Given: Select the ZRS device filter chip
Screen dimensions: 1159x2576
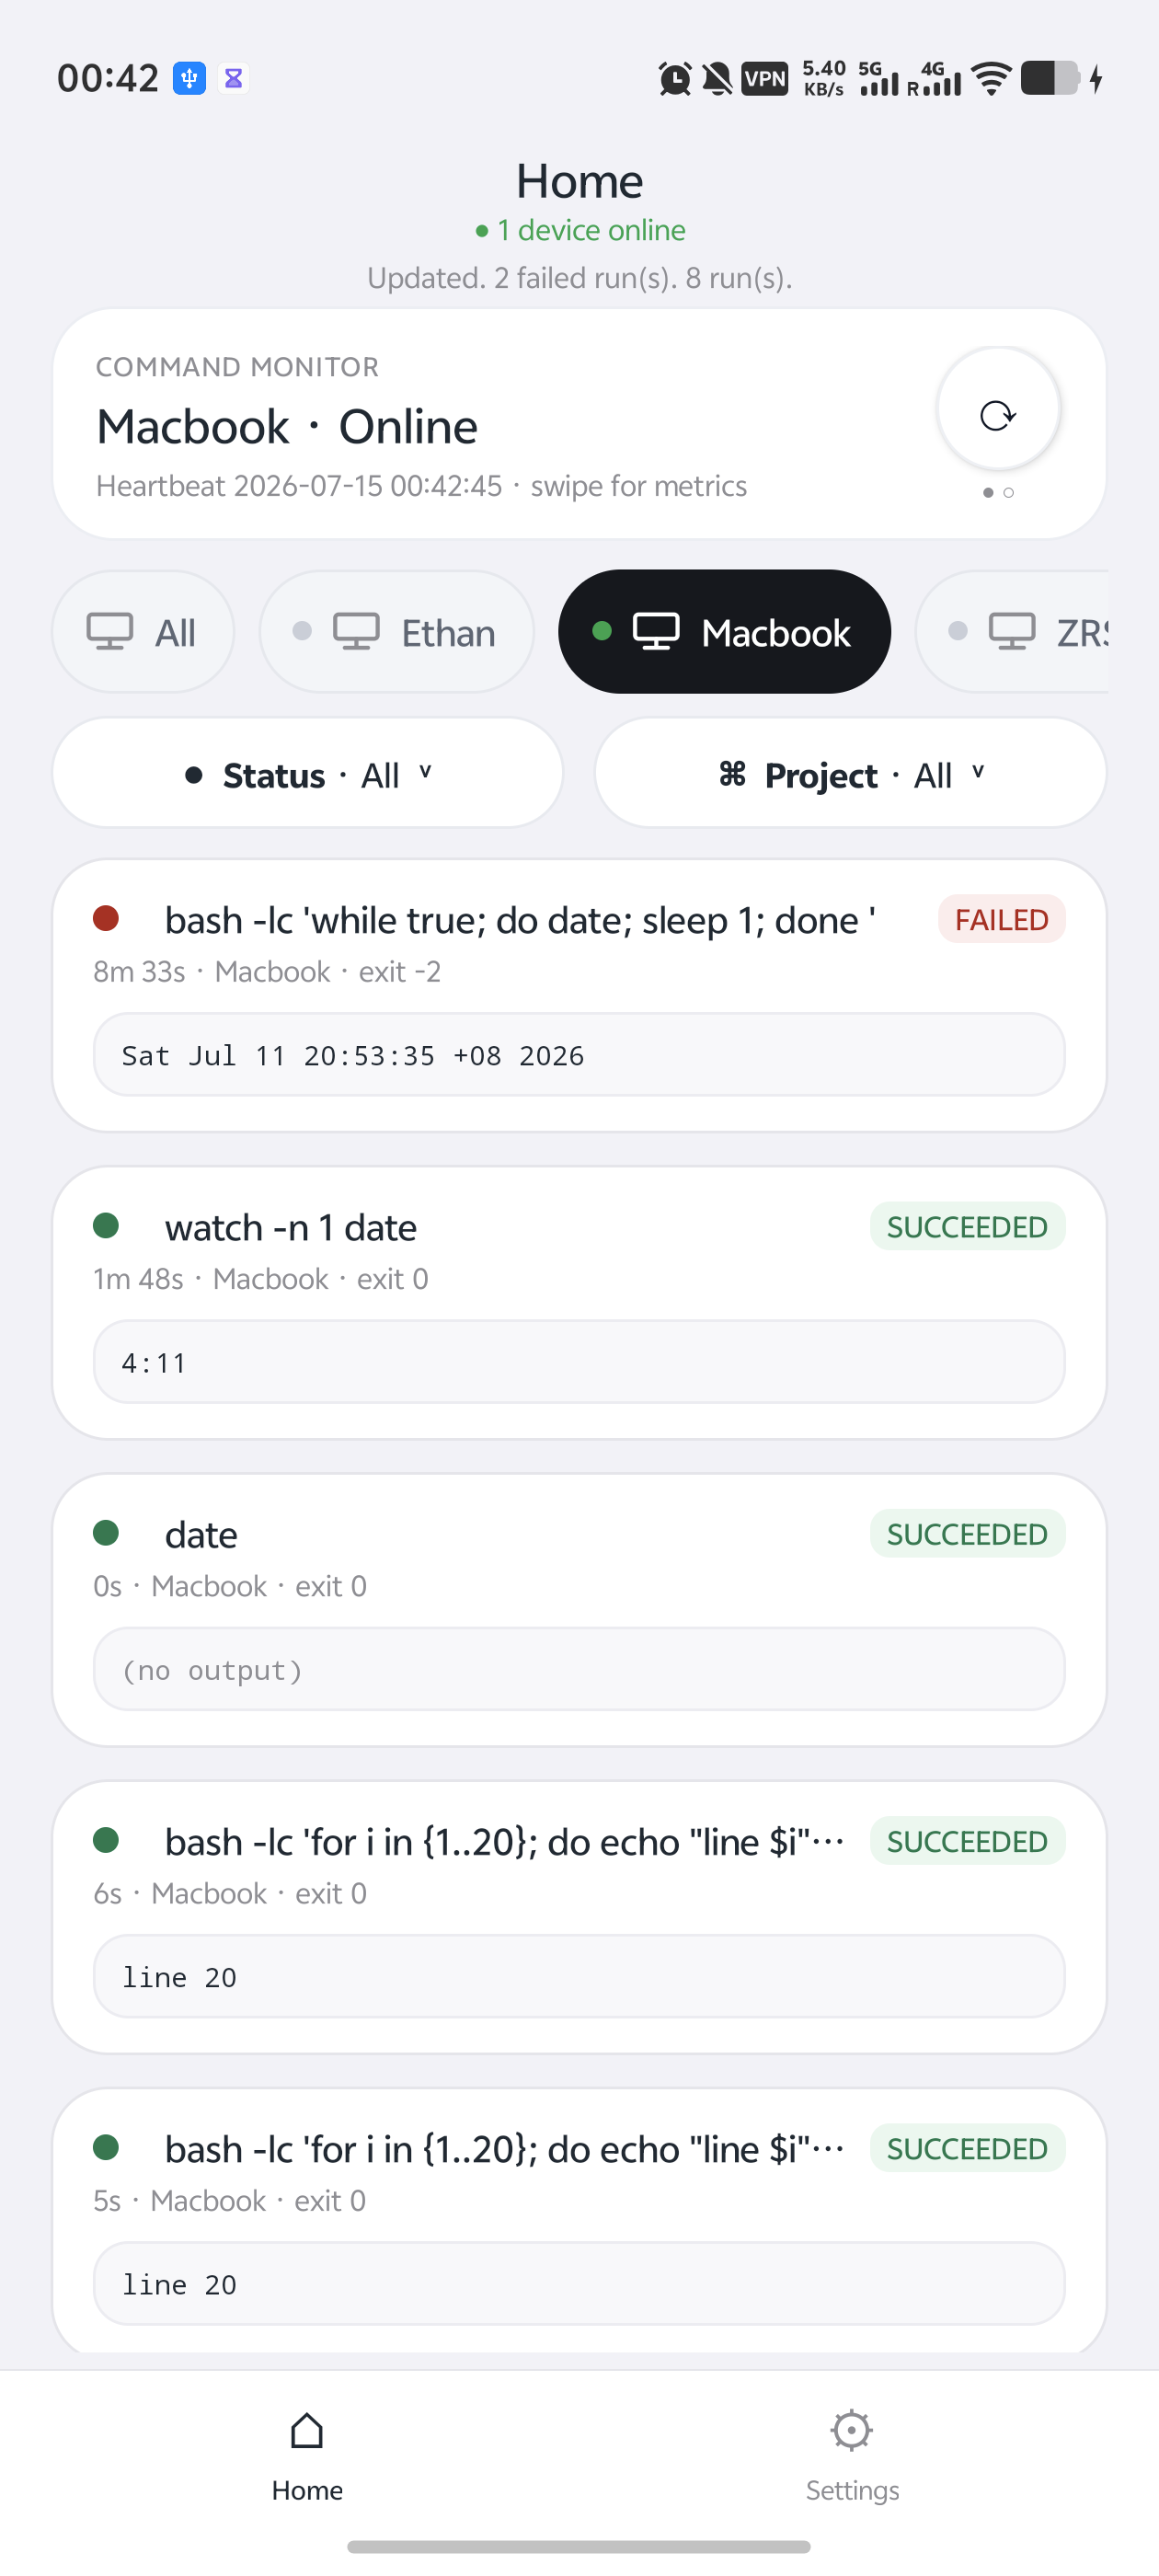Looking at the screenshot, I should coord(1012,632).
